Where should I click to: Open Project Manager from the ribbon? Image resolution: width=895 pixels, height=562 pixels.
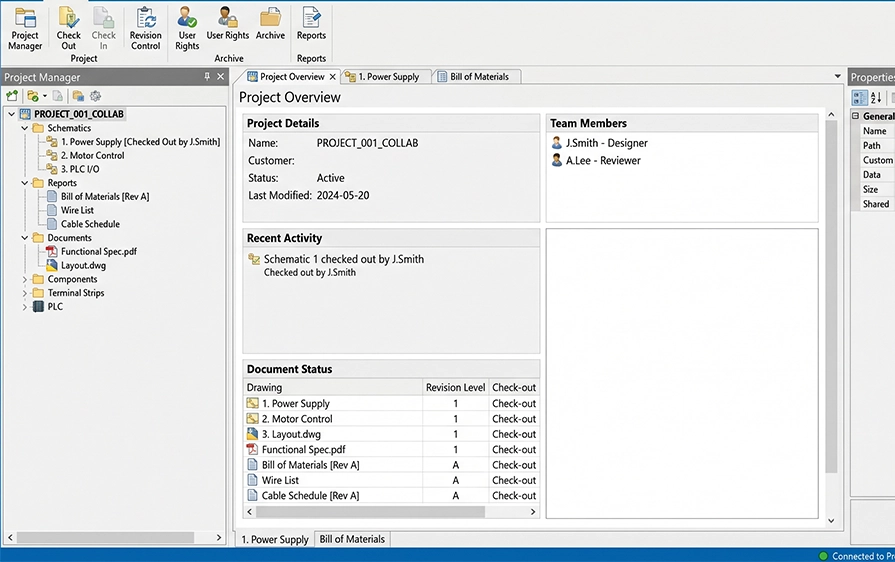coord(25,30)
